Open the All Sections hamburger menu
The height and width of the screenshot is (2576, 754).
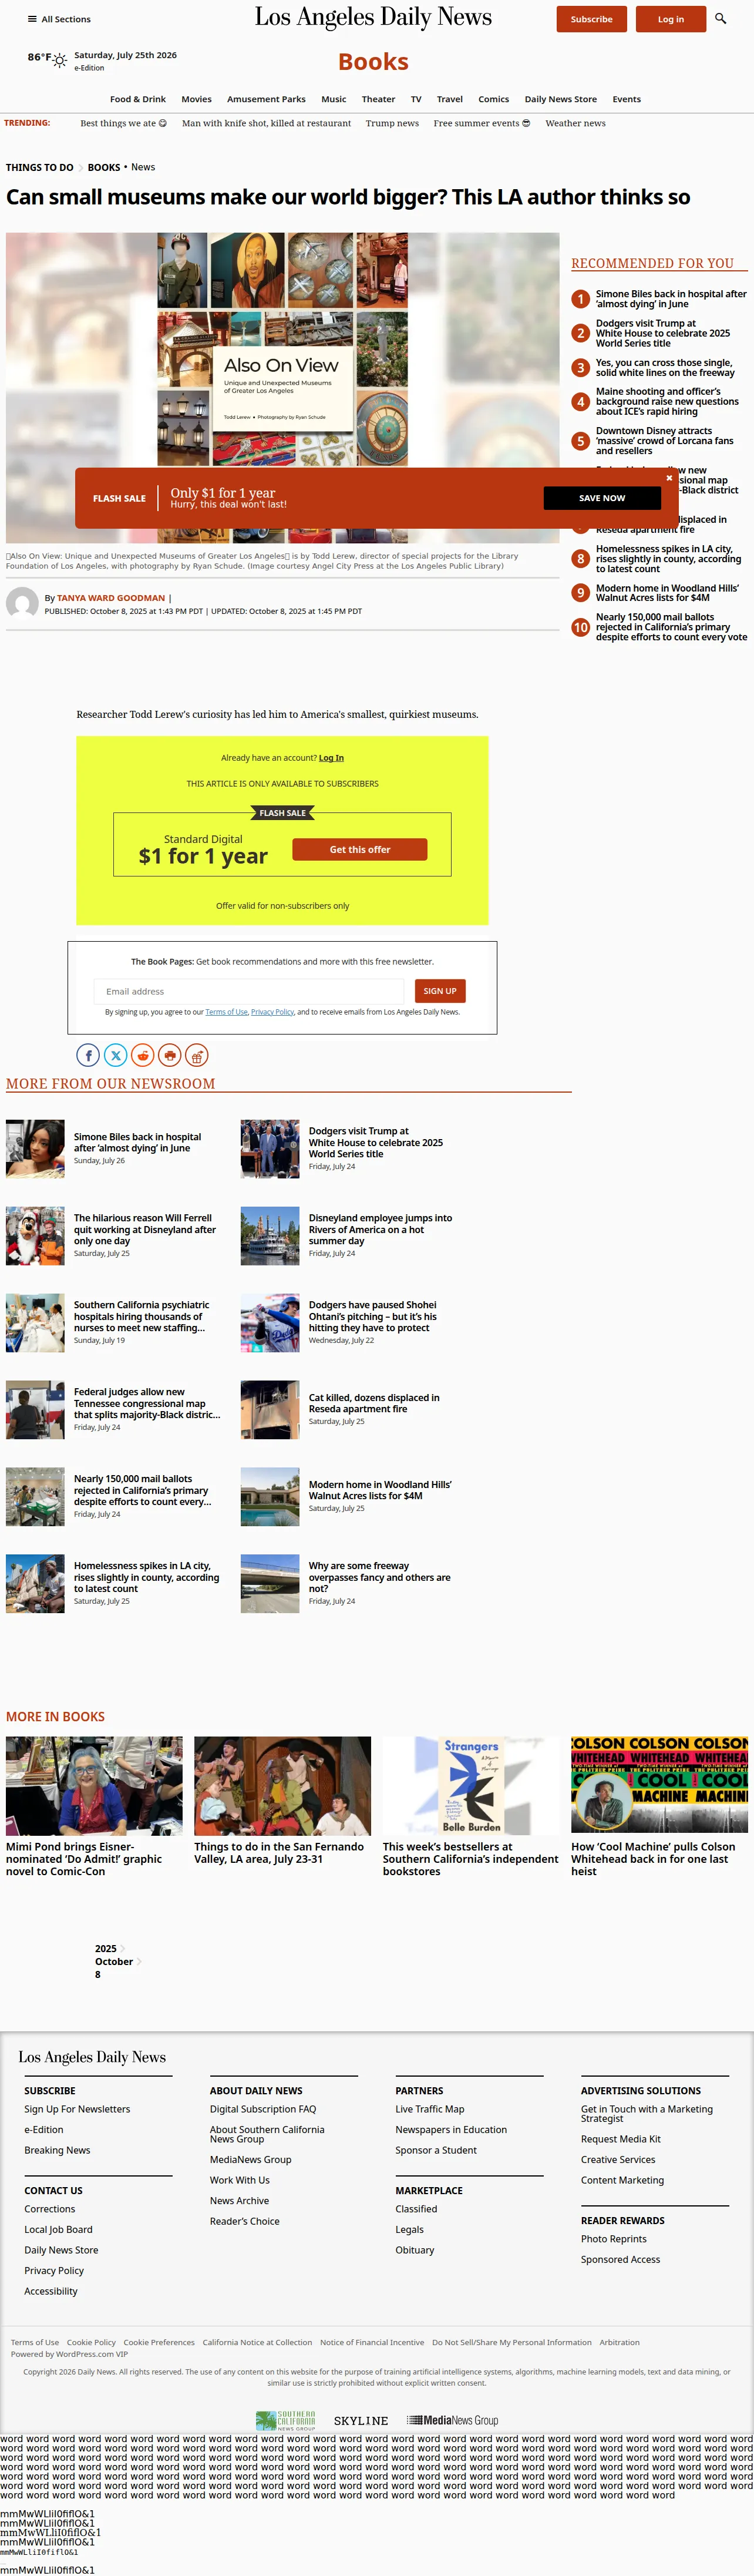tap(59, 19)
